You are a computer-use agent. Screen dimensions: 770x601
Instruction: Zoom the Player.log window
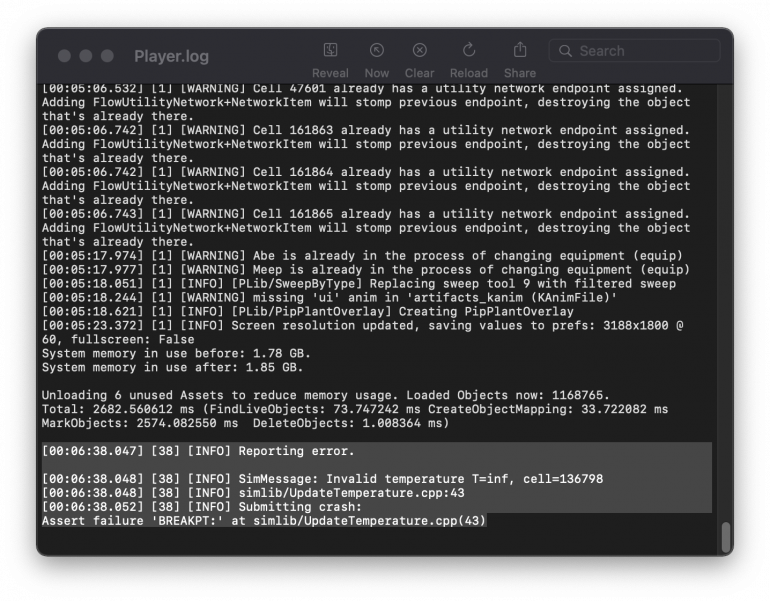[107, 56]
